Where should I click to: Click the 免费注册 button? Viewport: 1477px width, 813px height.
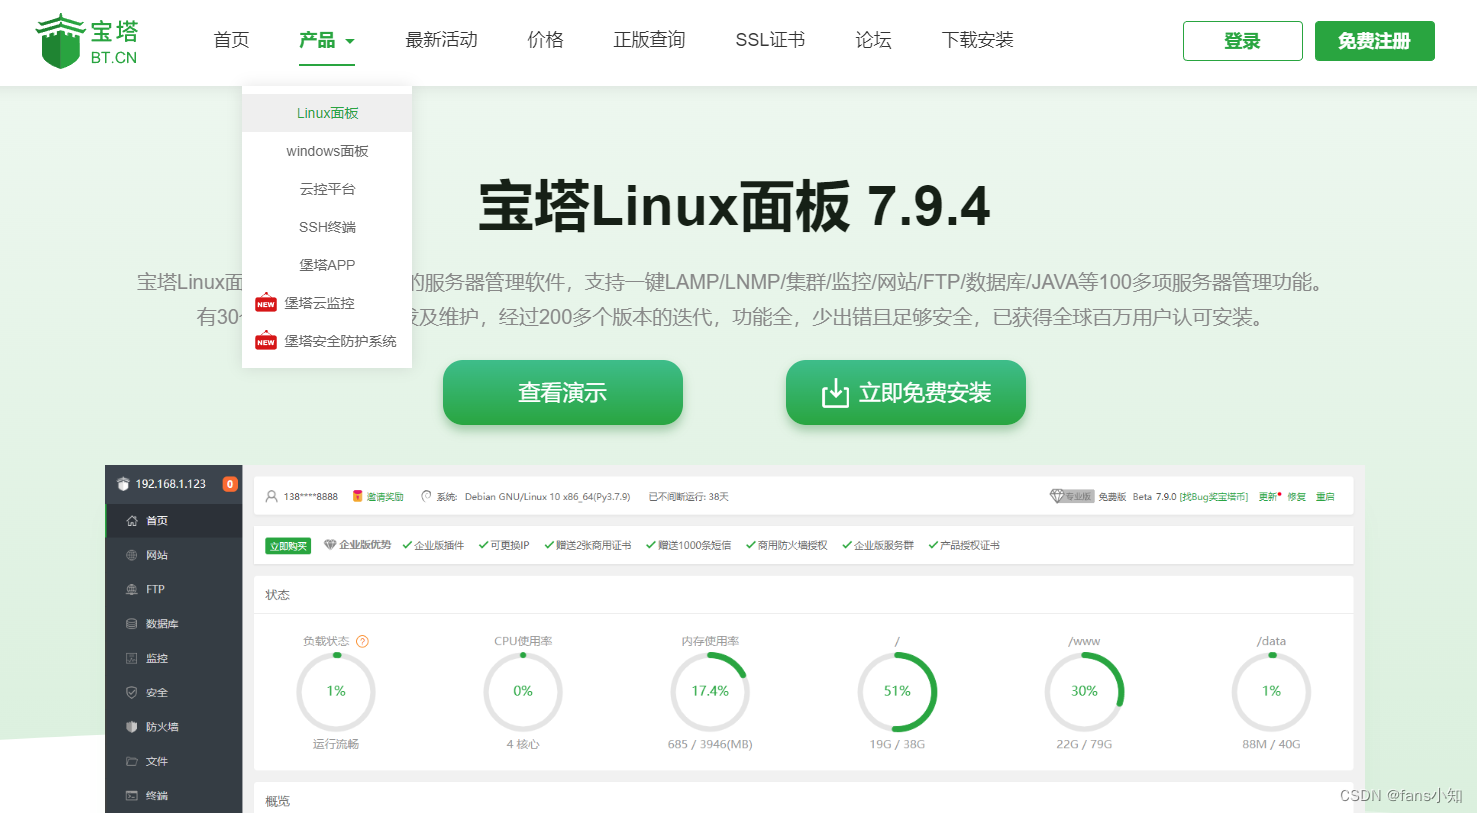tap(1375, 41)
